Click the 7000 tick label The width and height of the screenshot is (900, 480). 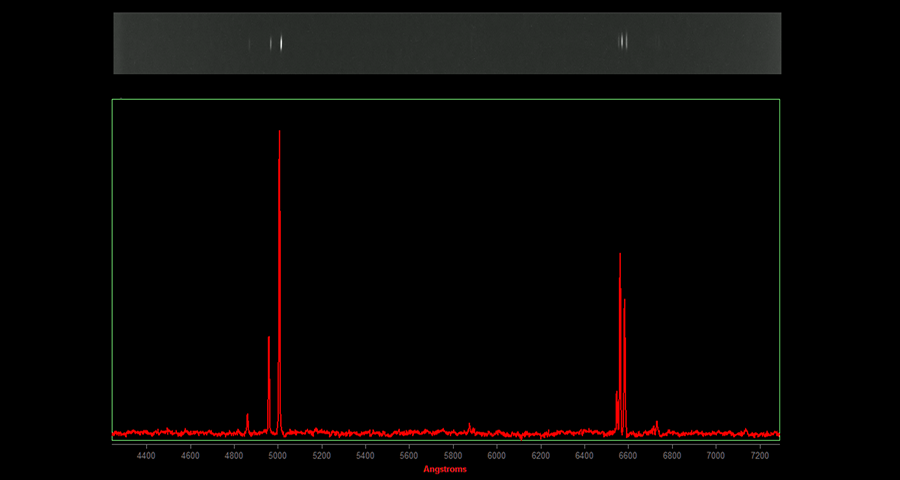click(x=715, y=455)
